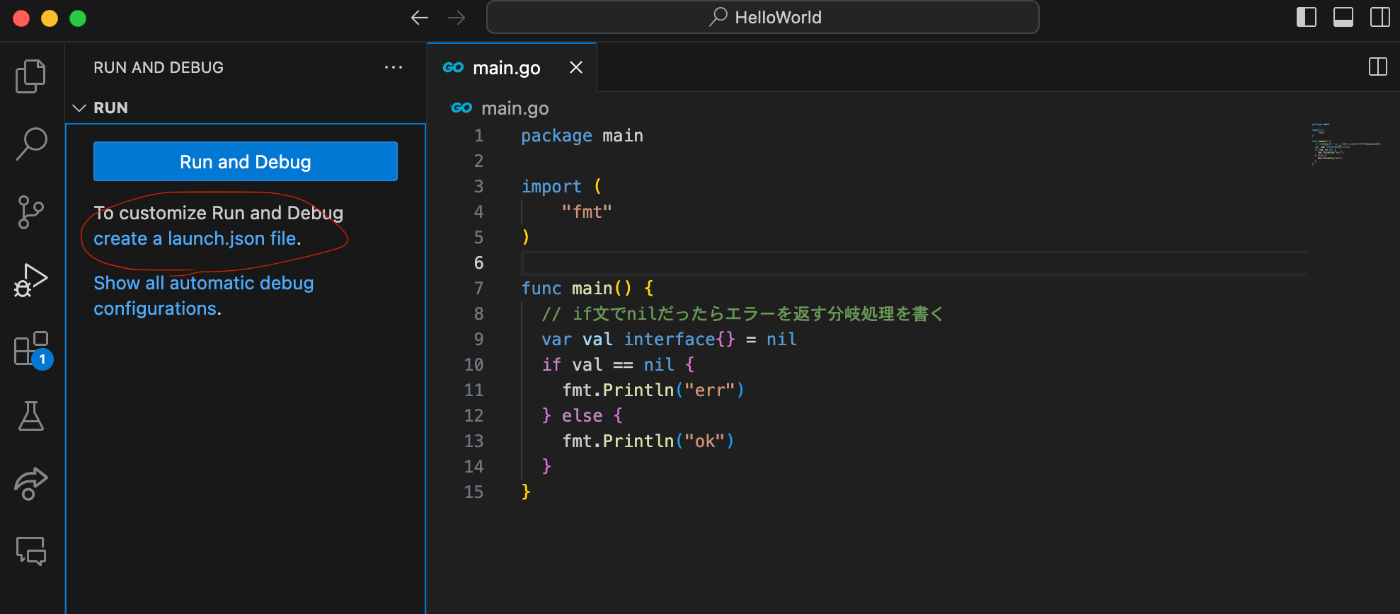This screenshot has height=614, width=1400.
Task: Go forward with the right arrow
Action: 456,17
